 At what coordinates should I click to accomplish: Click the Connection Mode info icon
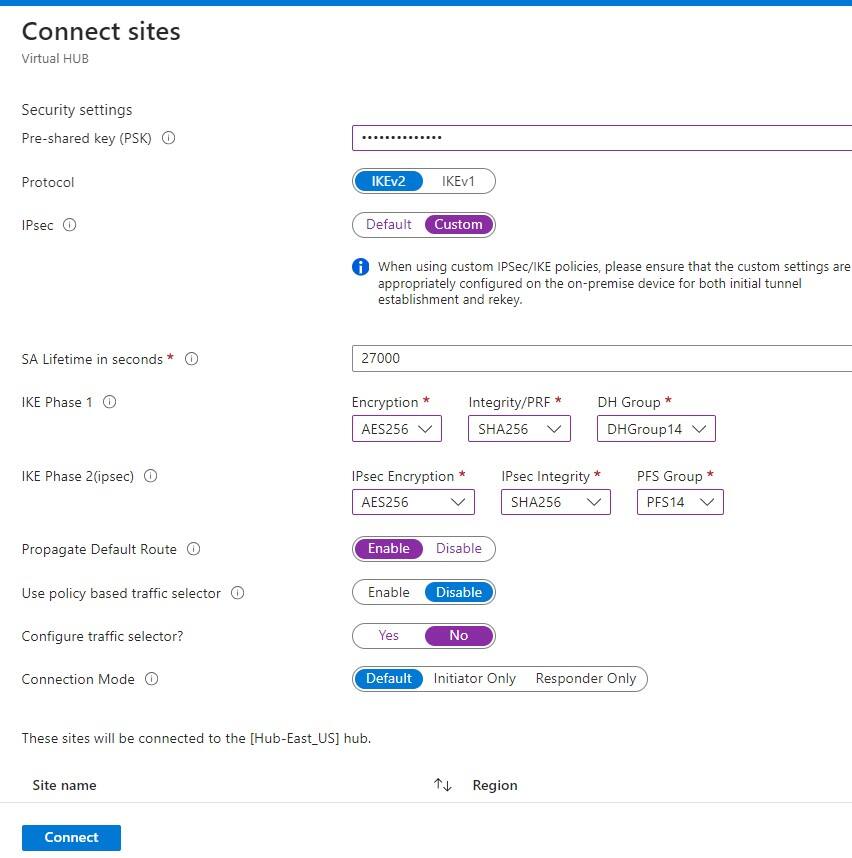pyautogui.click(x=150, y=679)
